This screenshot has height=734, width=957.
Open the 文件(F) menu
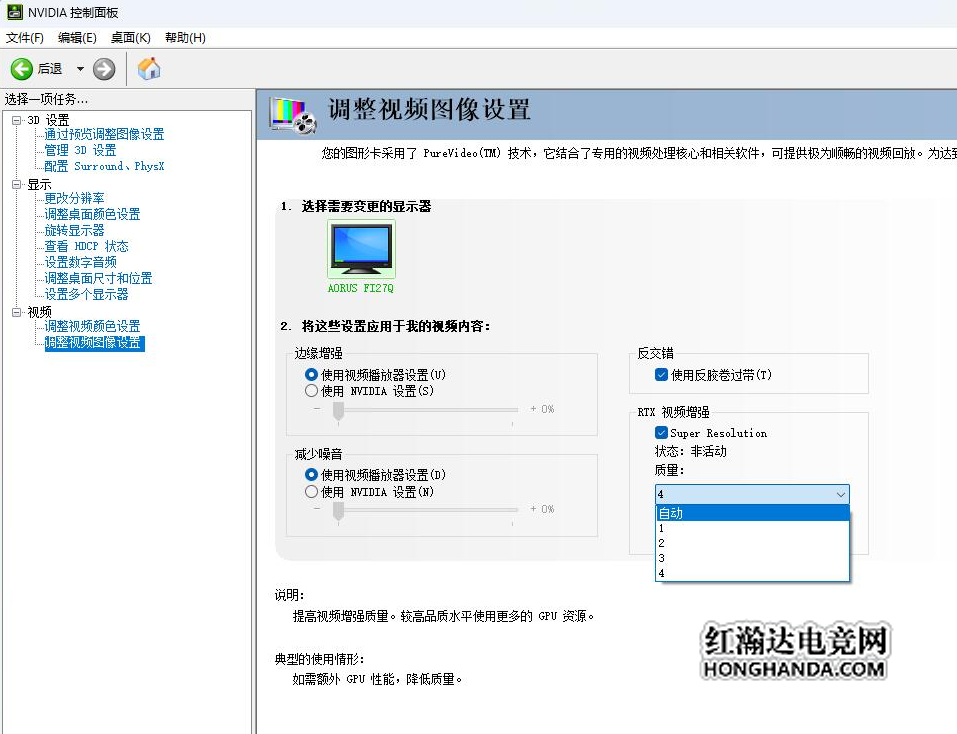(x=25, y=38)
